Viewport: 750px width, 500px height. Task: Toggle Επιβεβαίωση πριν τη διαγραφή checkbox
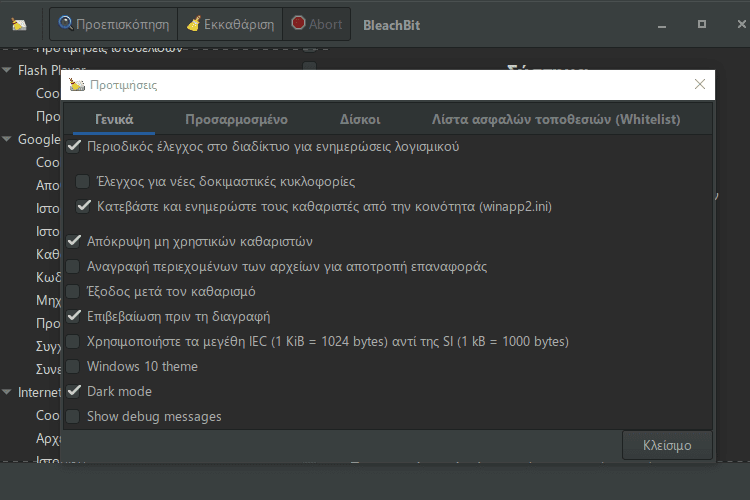click(74, 316)
